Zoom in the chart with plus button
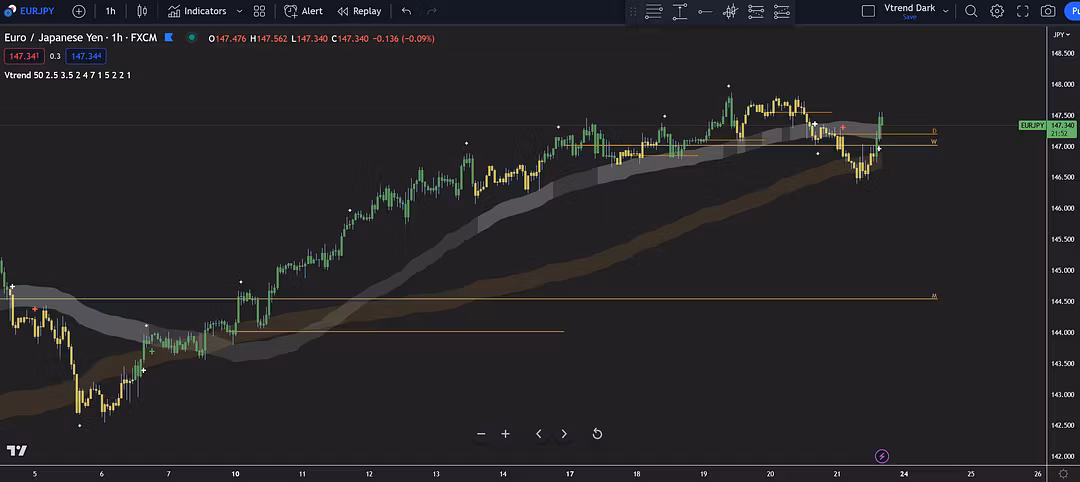The height and width of the screenshot is (482, 1080). (x=506, y=434)
